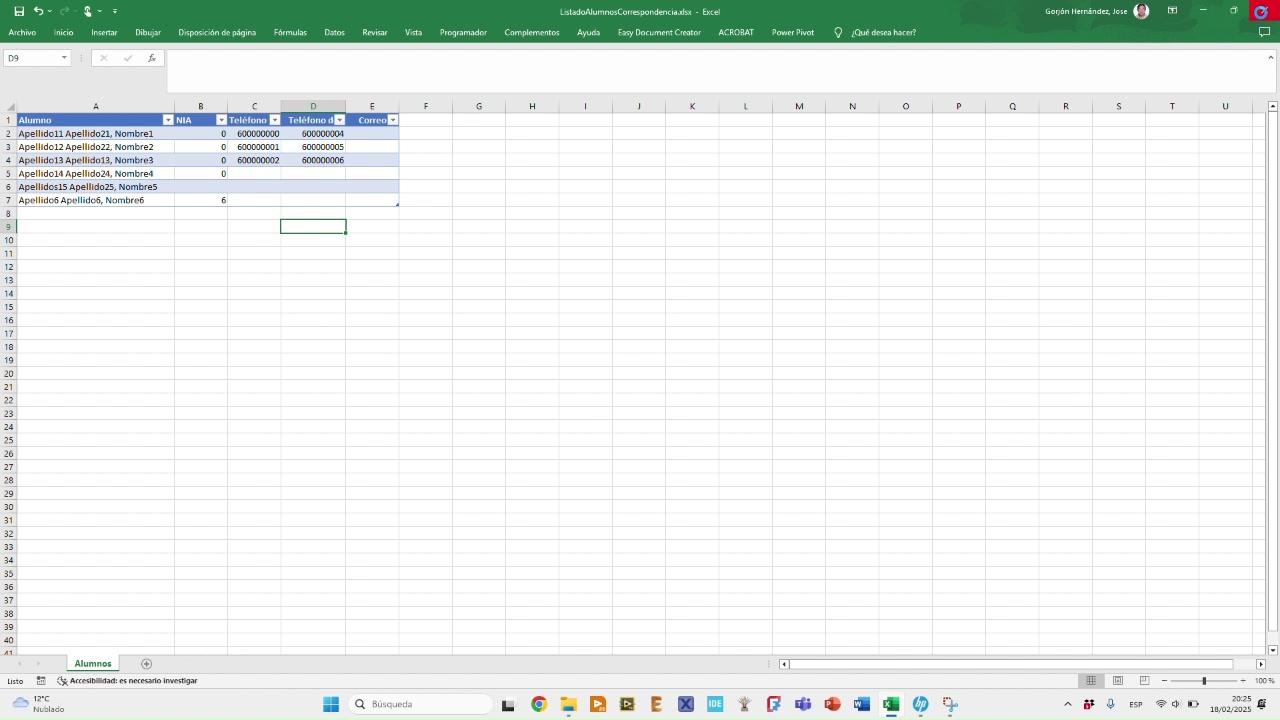Open the Teléfono d column filter dropdown

pyautogui.click(x=339, y=120)
